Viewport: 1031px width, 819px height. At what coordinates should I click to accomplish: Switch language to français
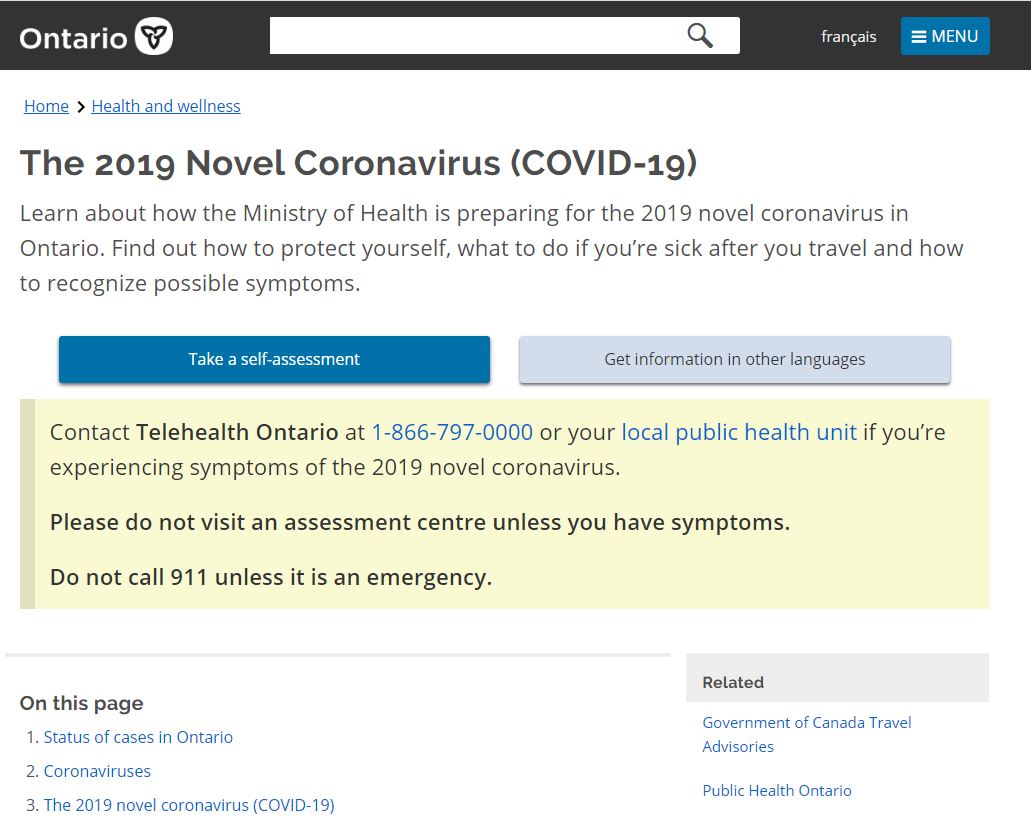click(x=848, y=37)
